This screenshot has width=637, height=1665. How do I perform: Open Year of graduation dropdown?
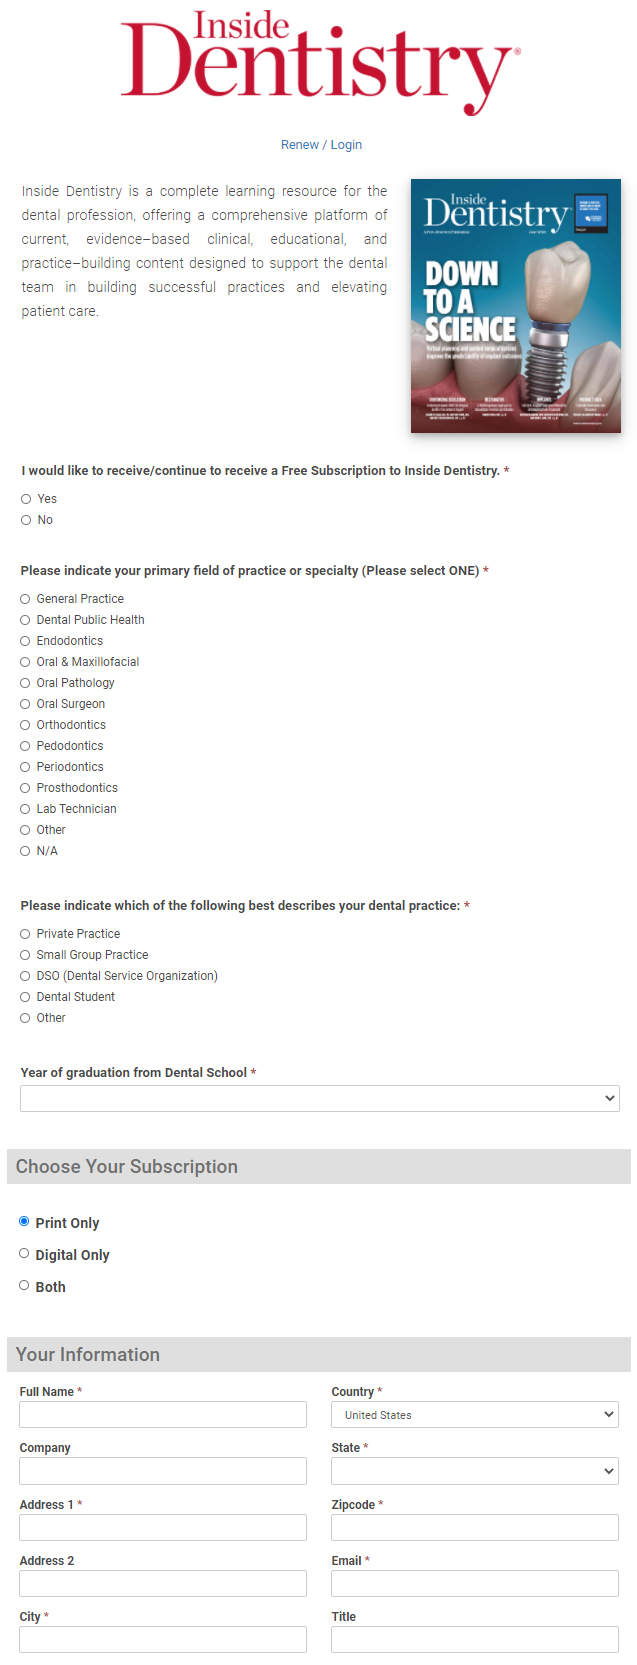[x=320, y=1098]
